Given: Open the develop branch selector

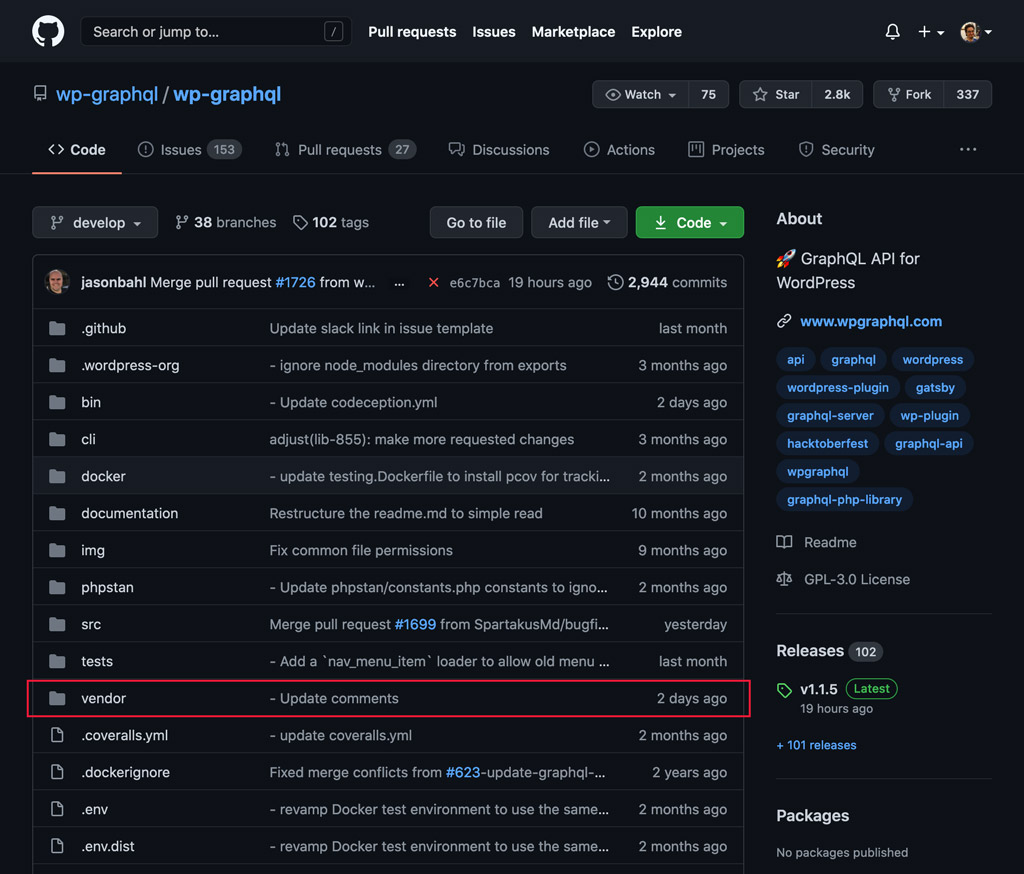Looking at the screenshot, I should [x=95, y=222].
